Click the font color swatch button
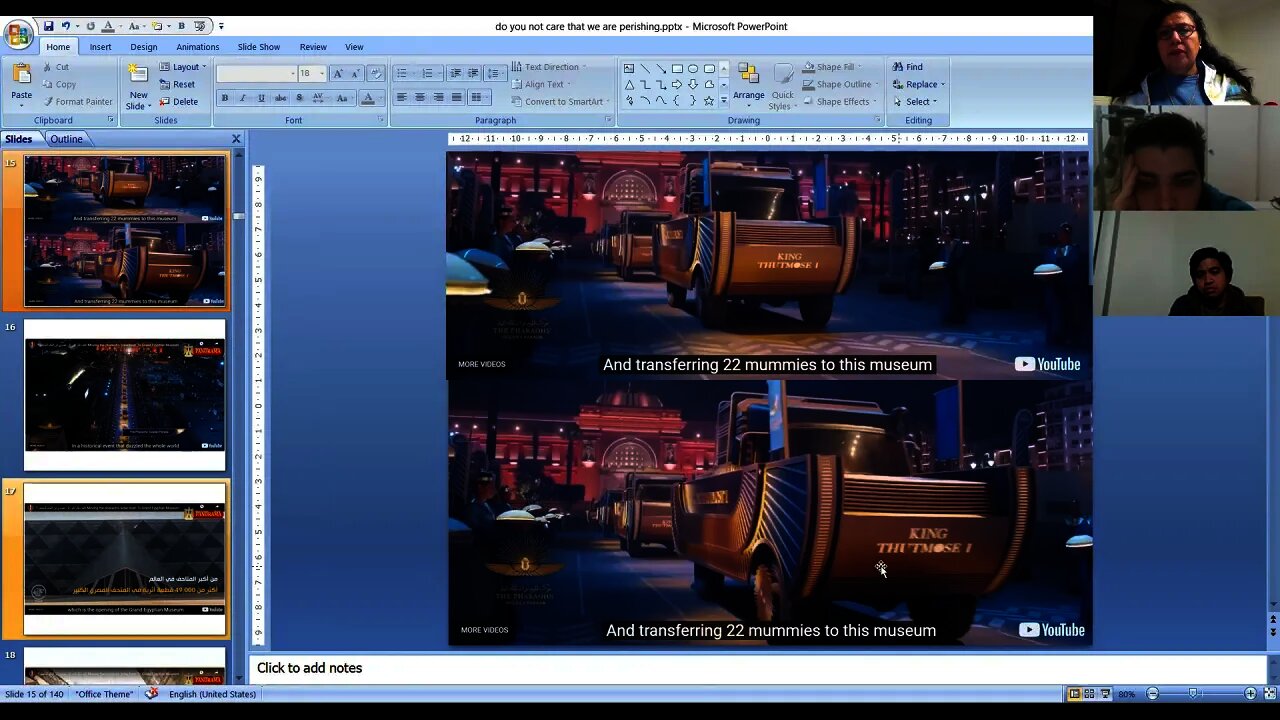 (368, 98)
